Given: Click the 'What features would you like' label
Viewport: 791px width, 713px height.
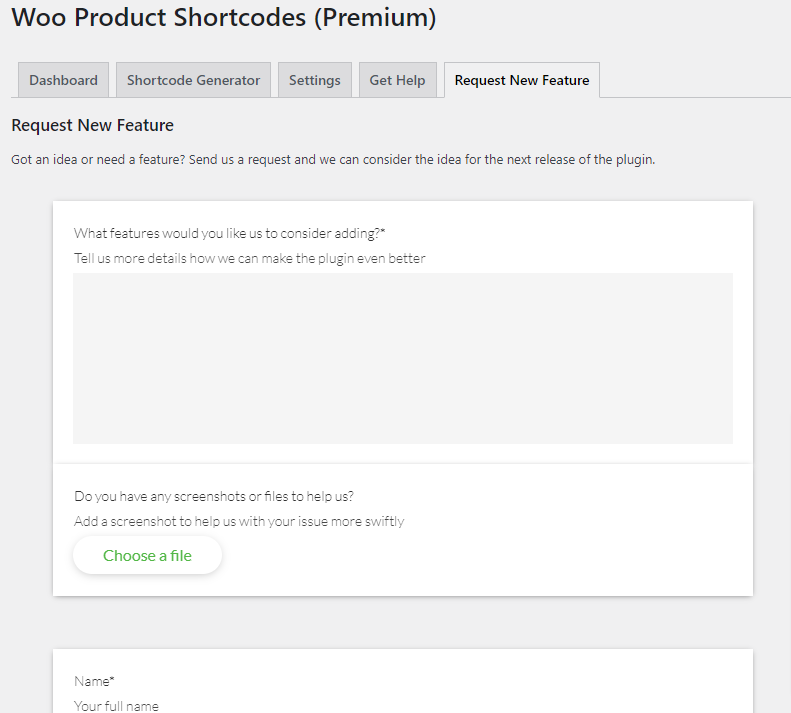Looking at the screenshot, I should (229, 233).
